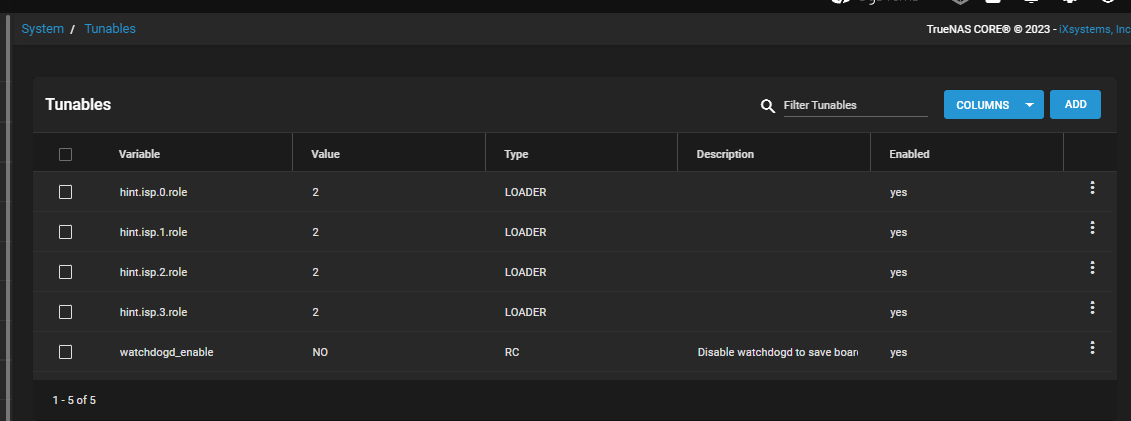The image size is (1131, 421).
Task: Focus the Filter Tunables search field
Action: tap(855, 105)
